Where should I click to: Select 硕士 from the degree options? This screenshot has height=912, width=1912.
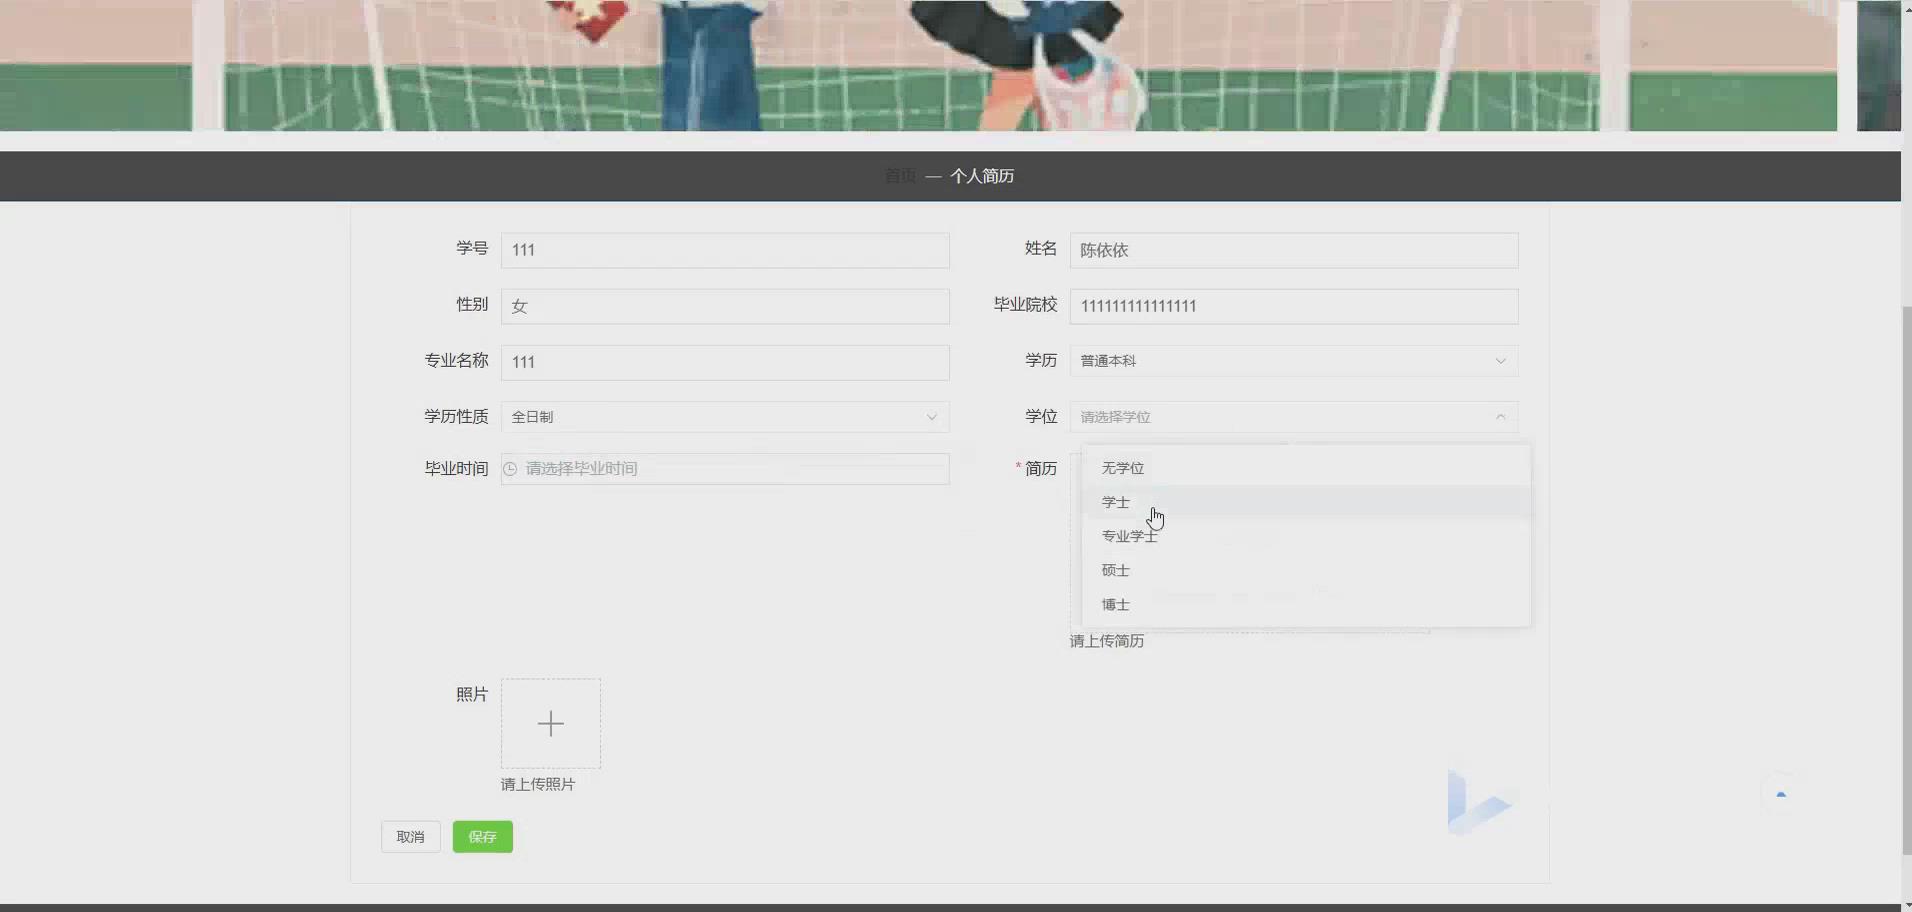coord(1114,569)
